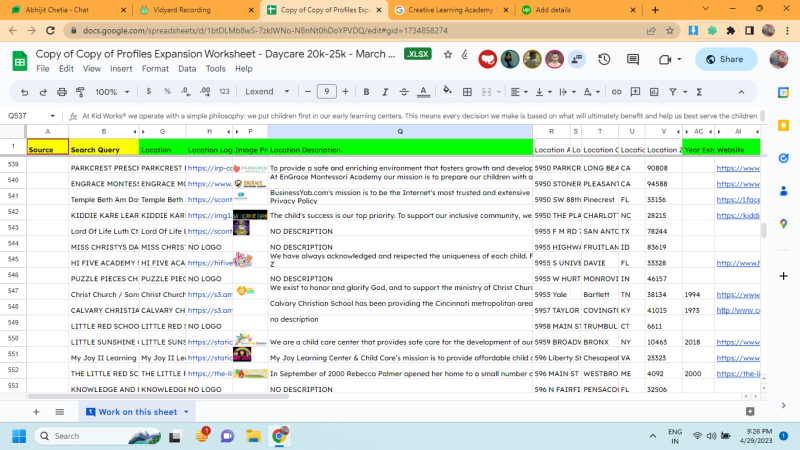Open the Insert menu
Screen dimensions: 800x450
coord(121,69)
